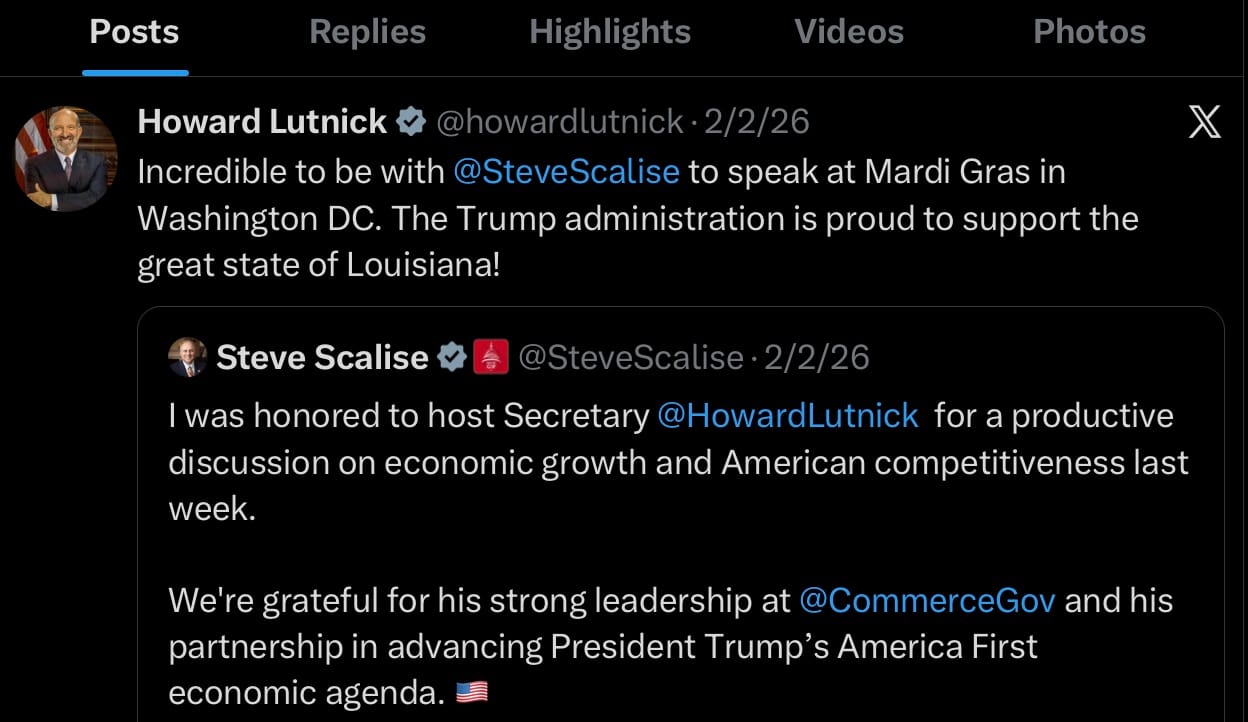Click the red Capitol affiliation badge
The height and width of the screenshot is (722, 1248).
[x=490, y=357]
